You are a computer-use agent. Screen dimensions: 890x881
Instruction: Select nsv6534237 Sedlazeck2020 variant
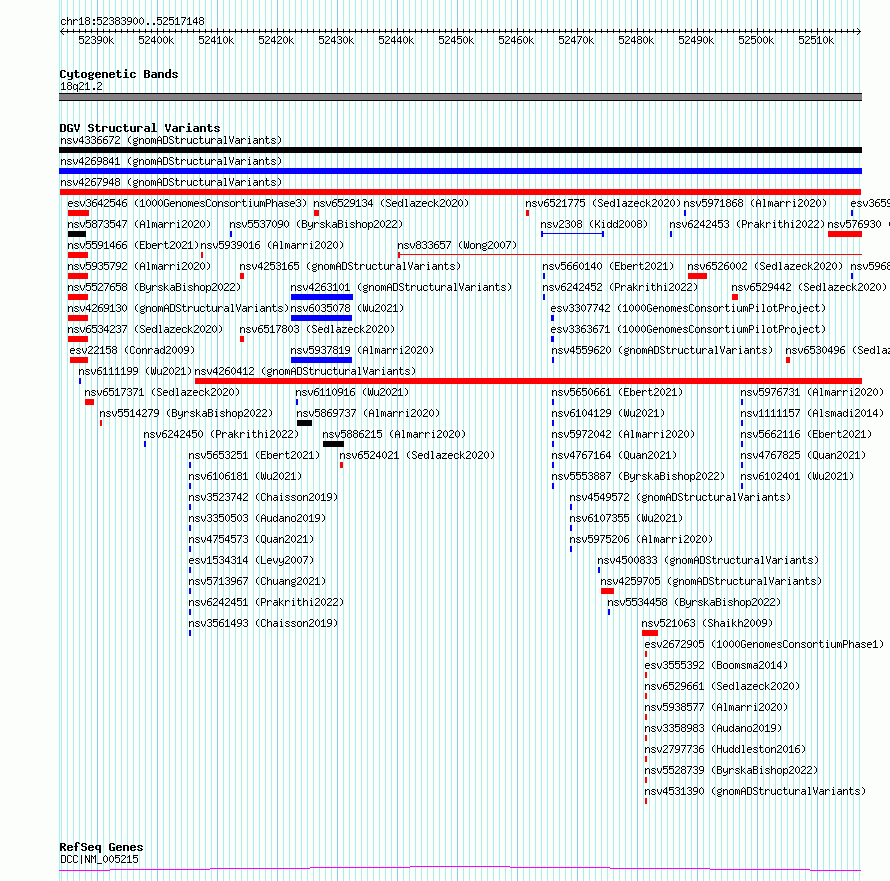tap(145, 329)
